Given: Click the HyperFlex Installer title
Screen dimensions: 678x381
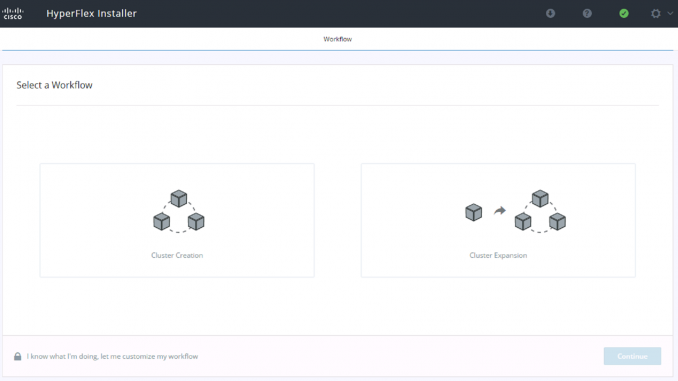Looking at the screenshot, I should (x=91, y=13).
